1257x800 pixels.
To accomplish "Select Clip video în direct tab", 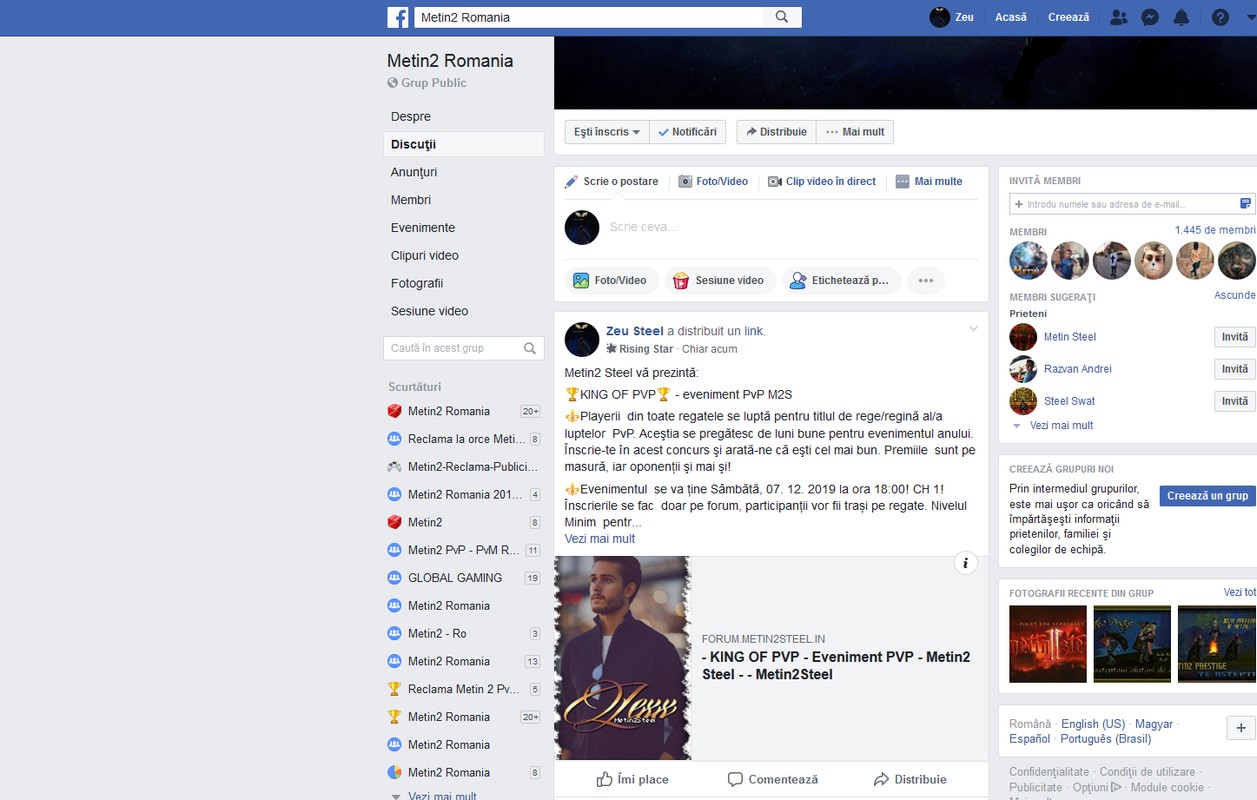I will 822,181.
